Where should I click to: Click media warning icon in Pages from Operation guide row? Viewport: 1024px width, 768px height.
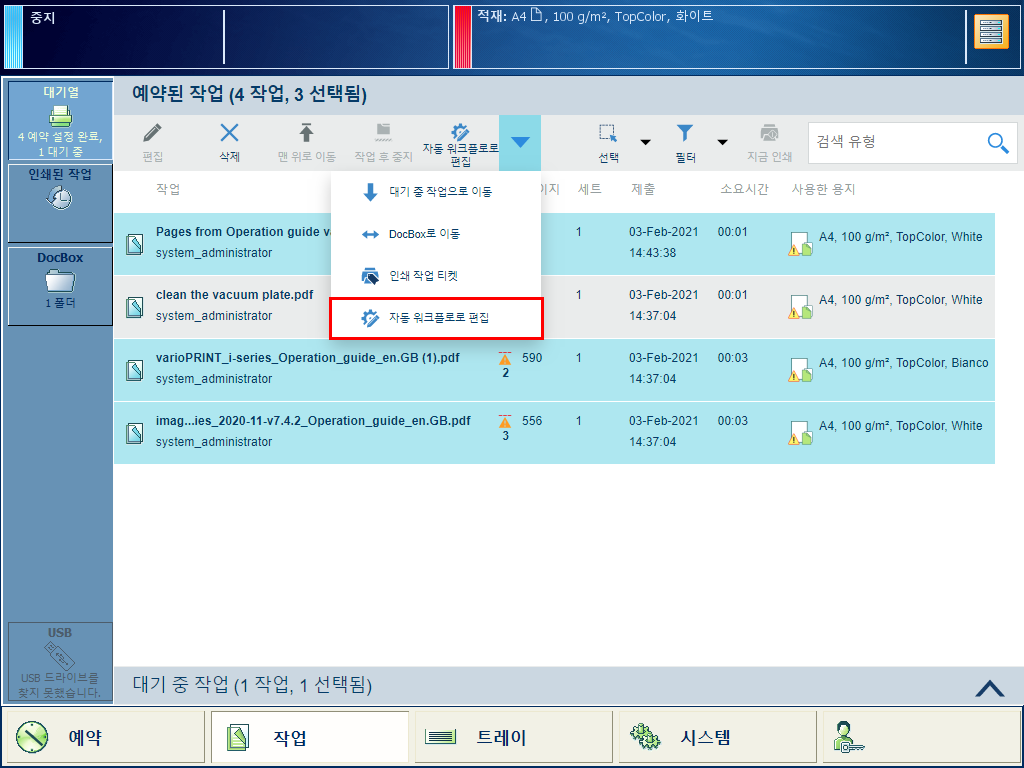coord(800,244)
